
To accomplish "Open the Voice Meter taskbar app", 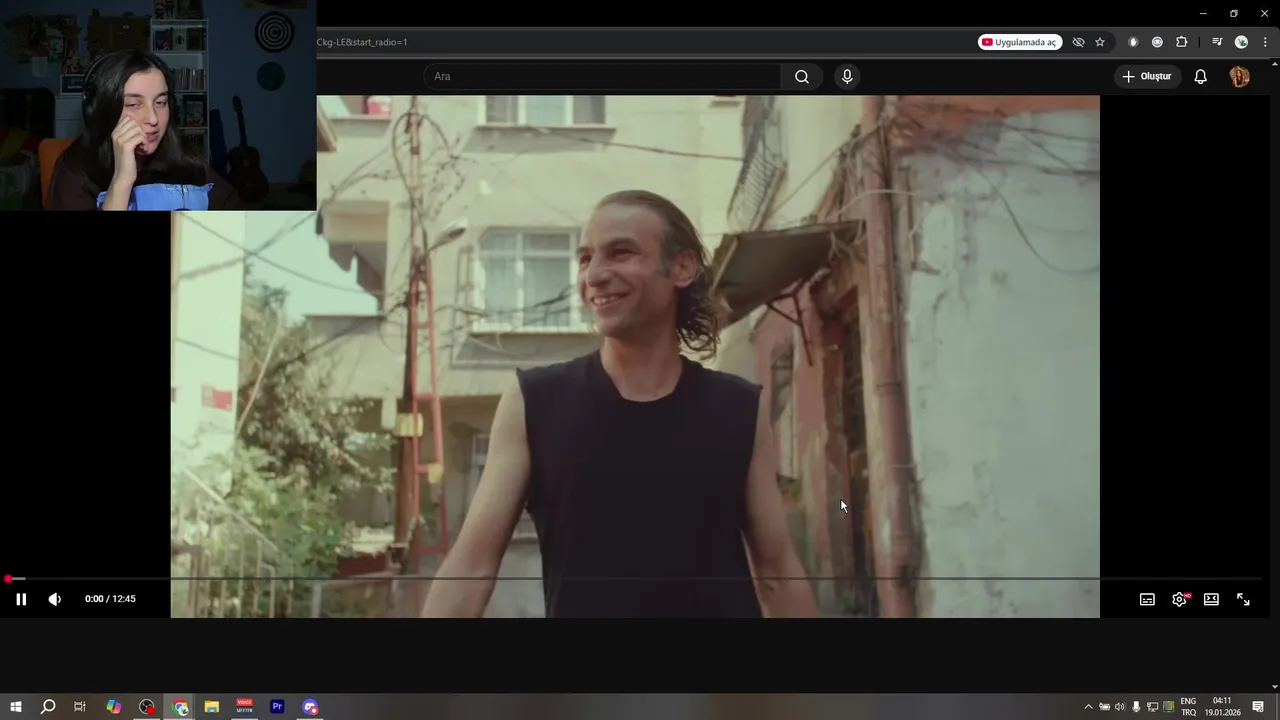I will click(245, 707).
